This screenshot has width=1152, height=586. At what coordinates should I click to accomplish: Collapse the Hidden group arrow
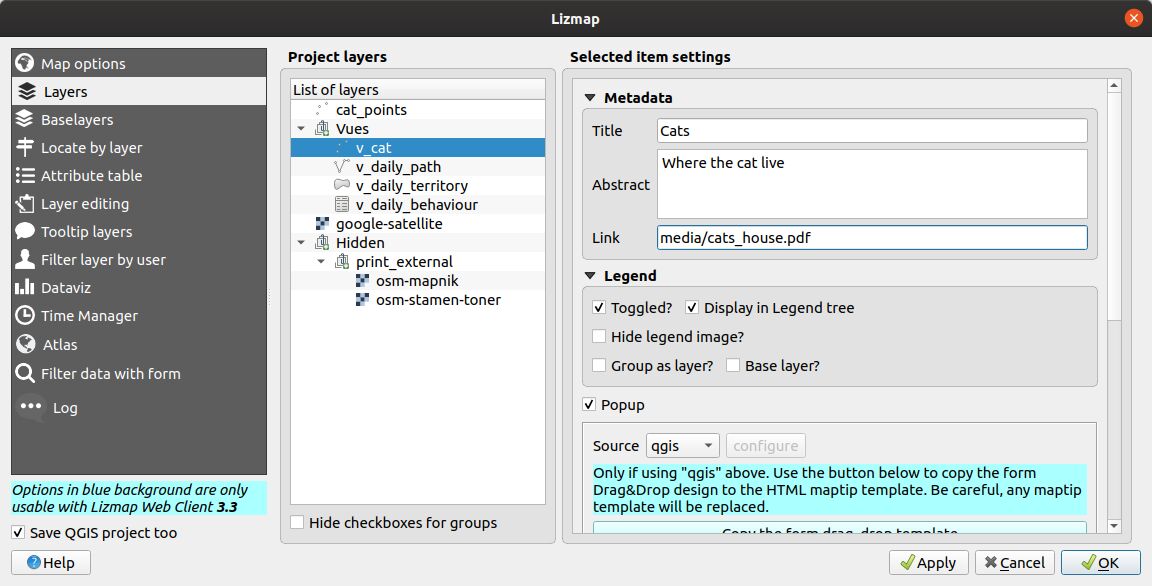coord(301,242)
